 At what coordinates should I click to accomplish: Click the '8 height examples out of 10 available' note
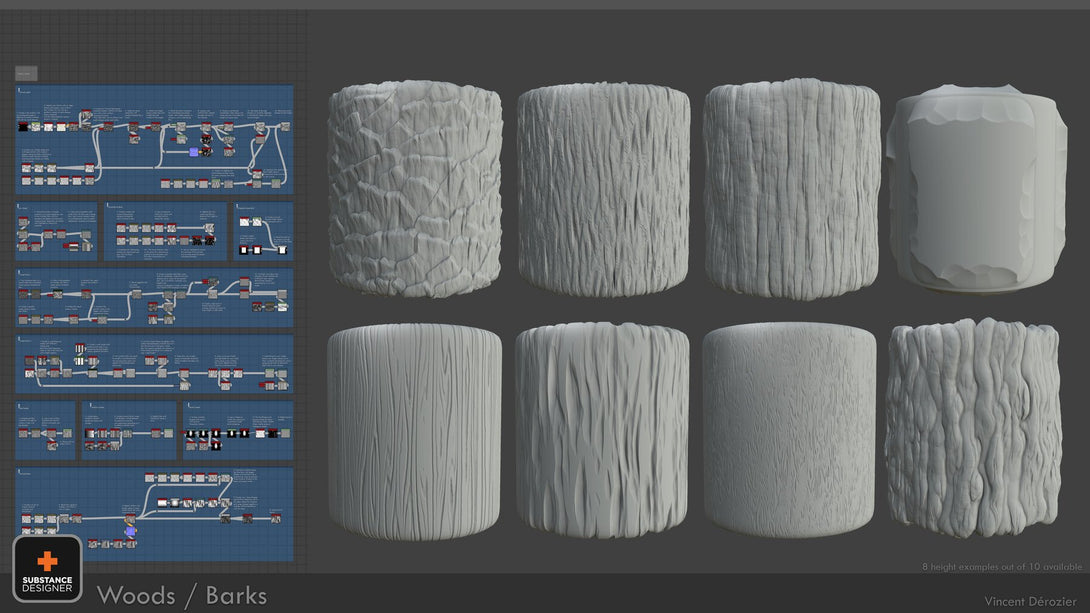pos(1002,566)
